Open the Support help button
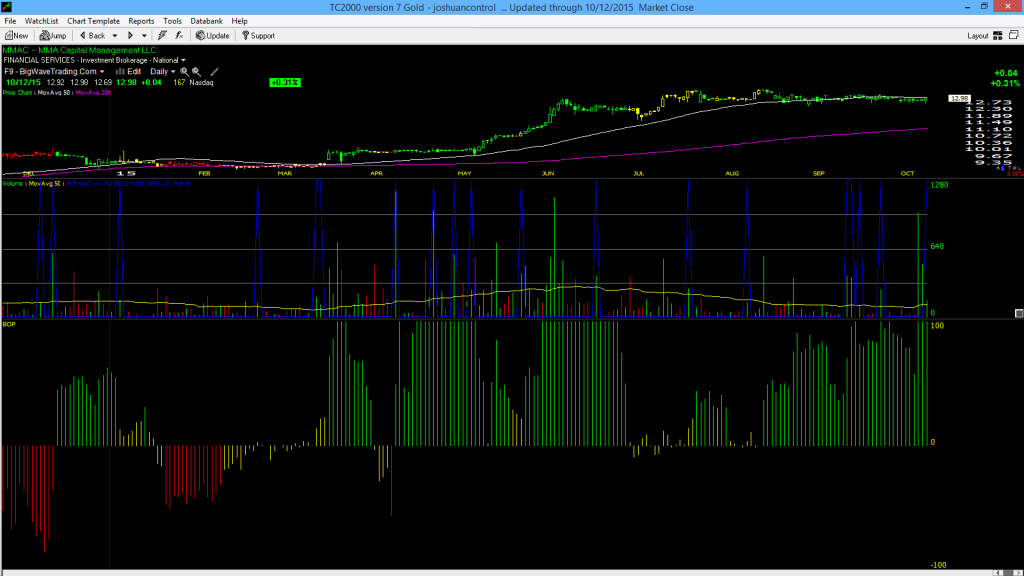This screenshot has height=576, width=1024. 258,36
